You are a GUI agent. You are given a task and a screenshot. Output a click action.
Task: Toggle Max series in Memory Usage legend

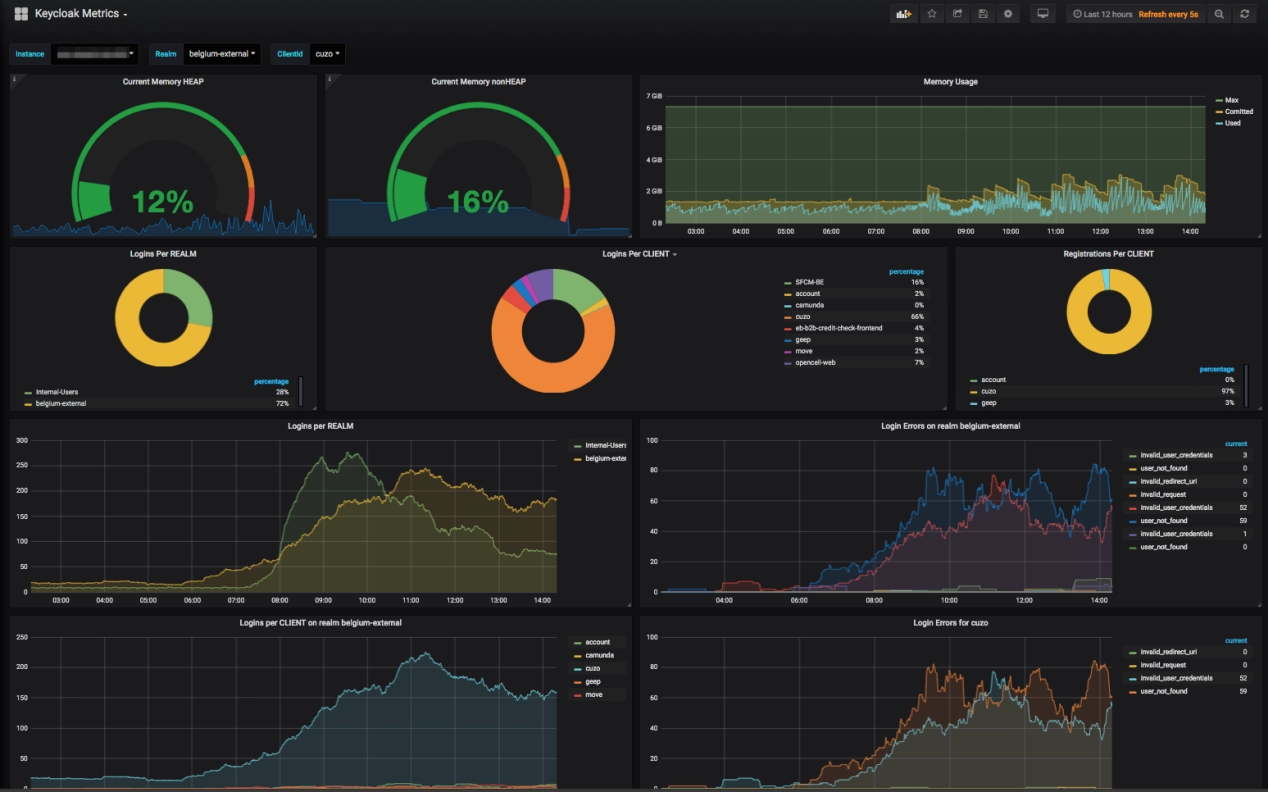click(x=1231, y=100)
